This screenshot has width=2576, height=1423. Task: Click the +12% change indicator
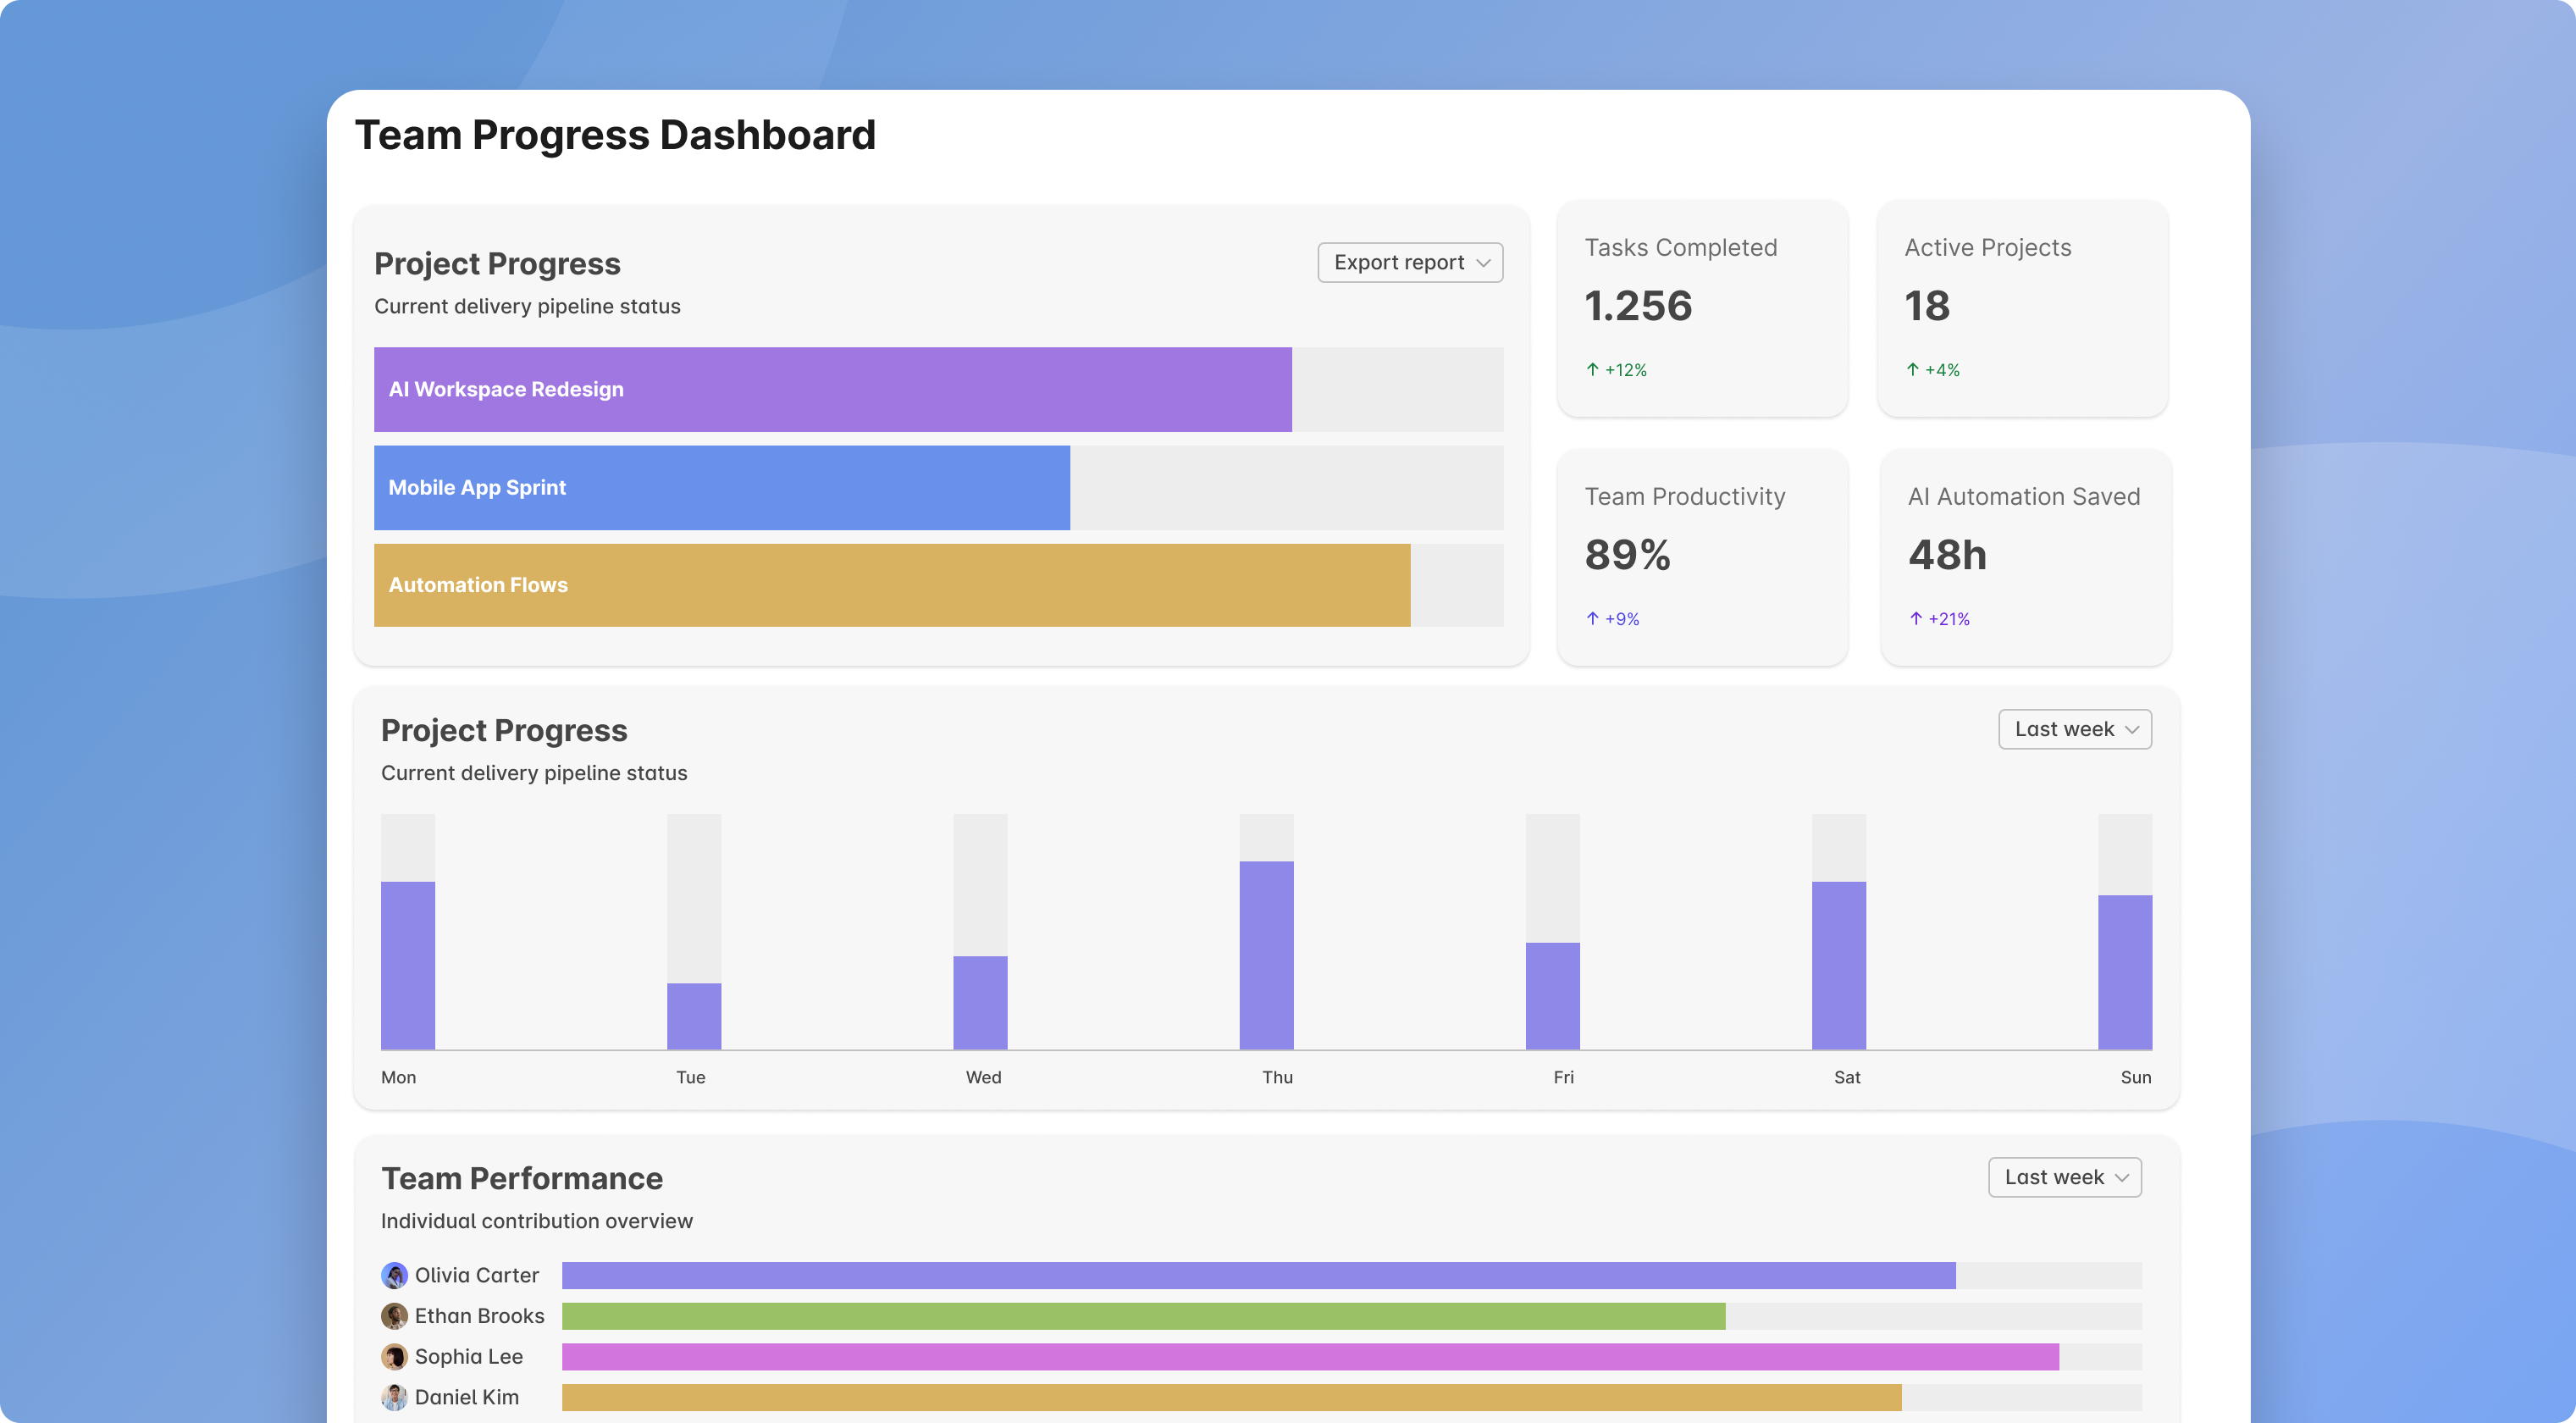pos(1626,370)
